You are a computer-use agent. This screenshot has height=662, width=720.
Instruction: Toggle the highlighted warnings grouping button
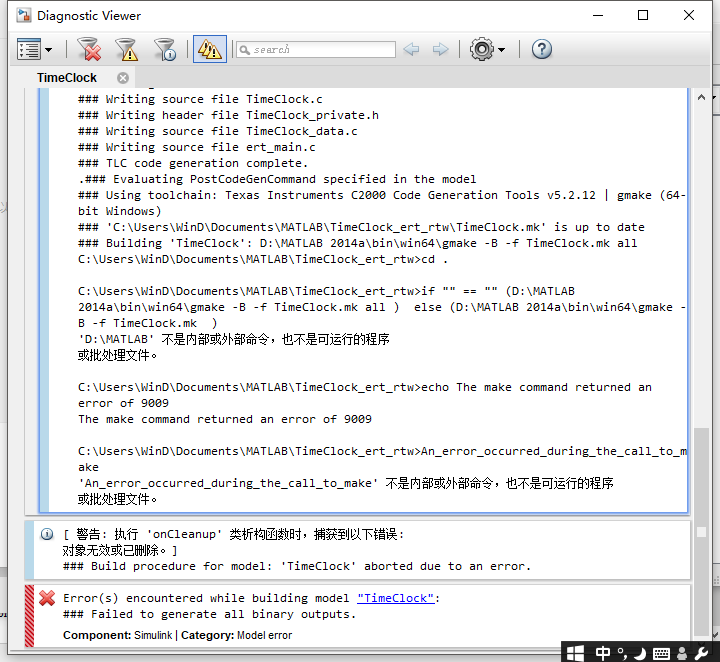(210, 49)
